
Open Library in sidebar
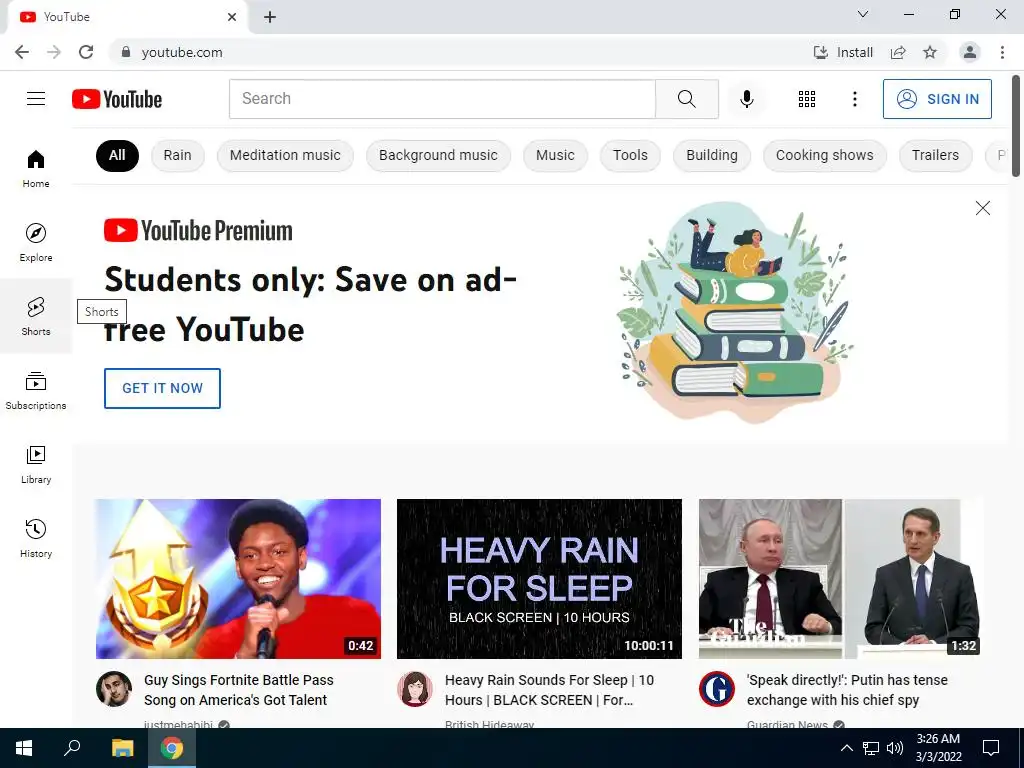(36, 464)
